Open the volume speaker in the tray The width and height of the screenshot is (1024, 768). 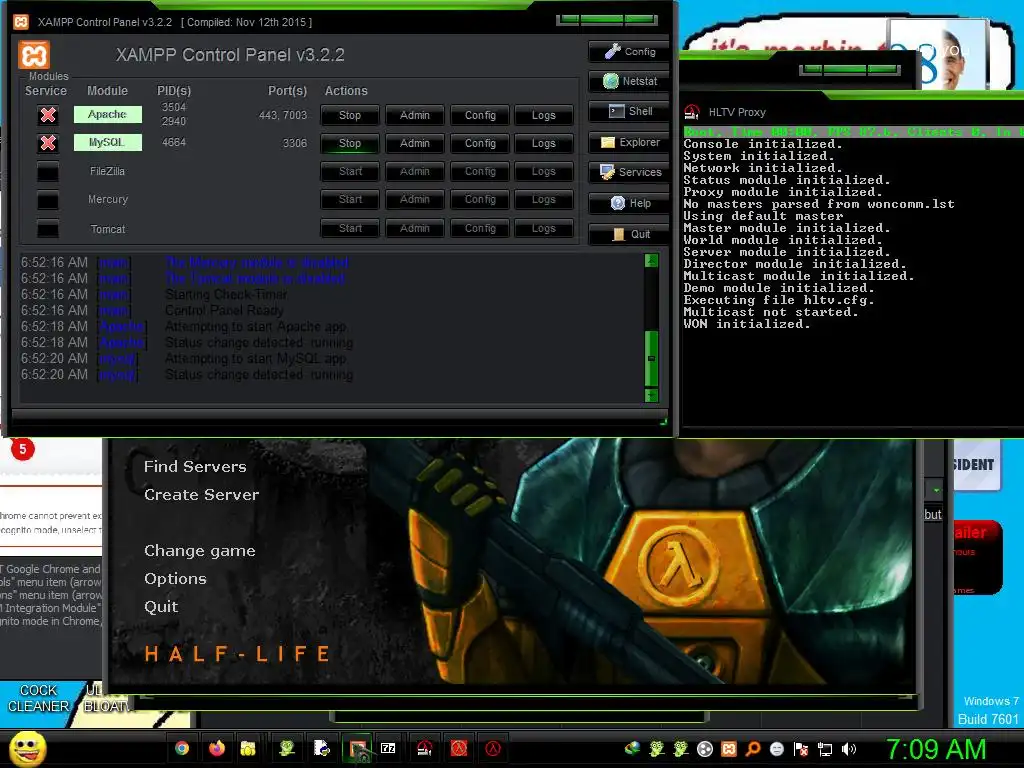pos(849,749)
